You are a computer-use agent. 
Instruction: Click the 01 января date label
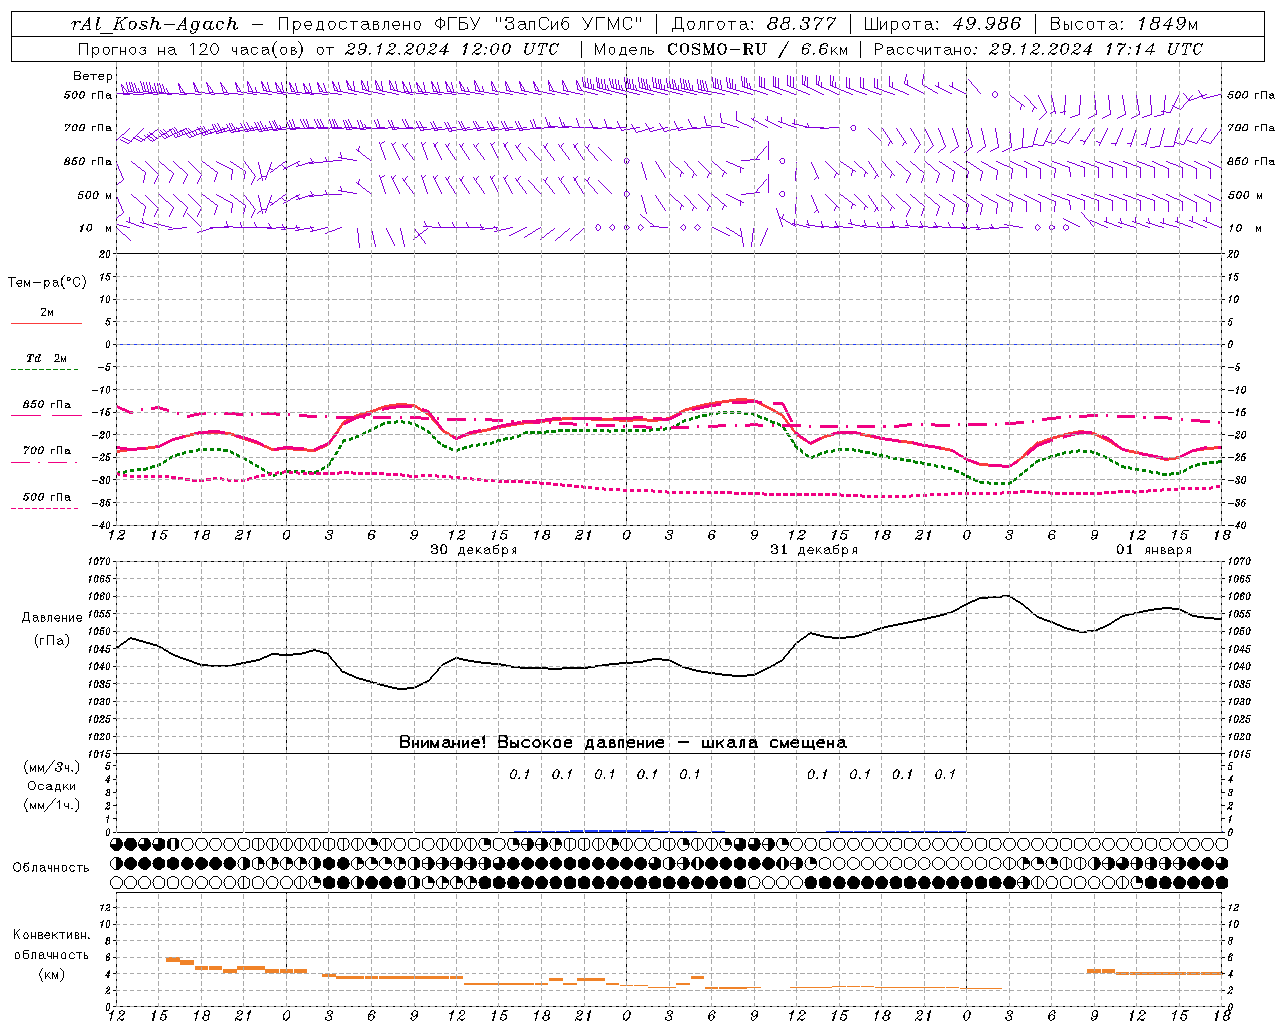[1154, 550]
